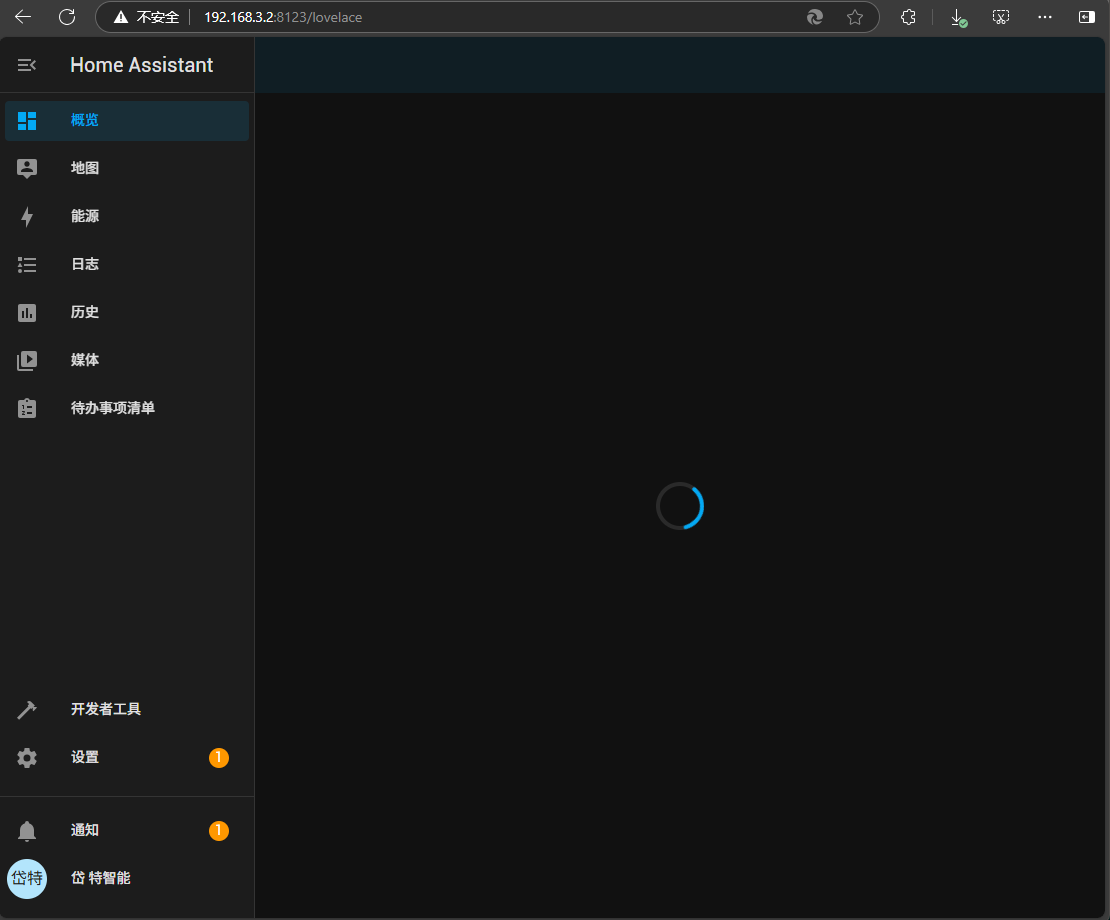Open the 日志 logbook list icon
Image resolution: width=1110 pixels, height=920 pixels.
[27, 265]
